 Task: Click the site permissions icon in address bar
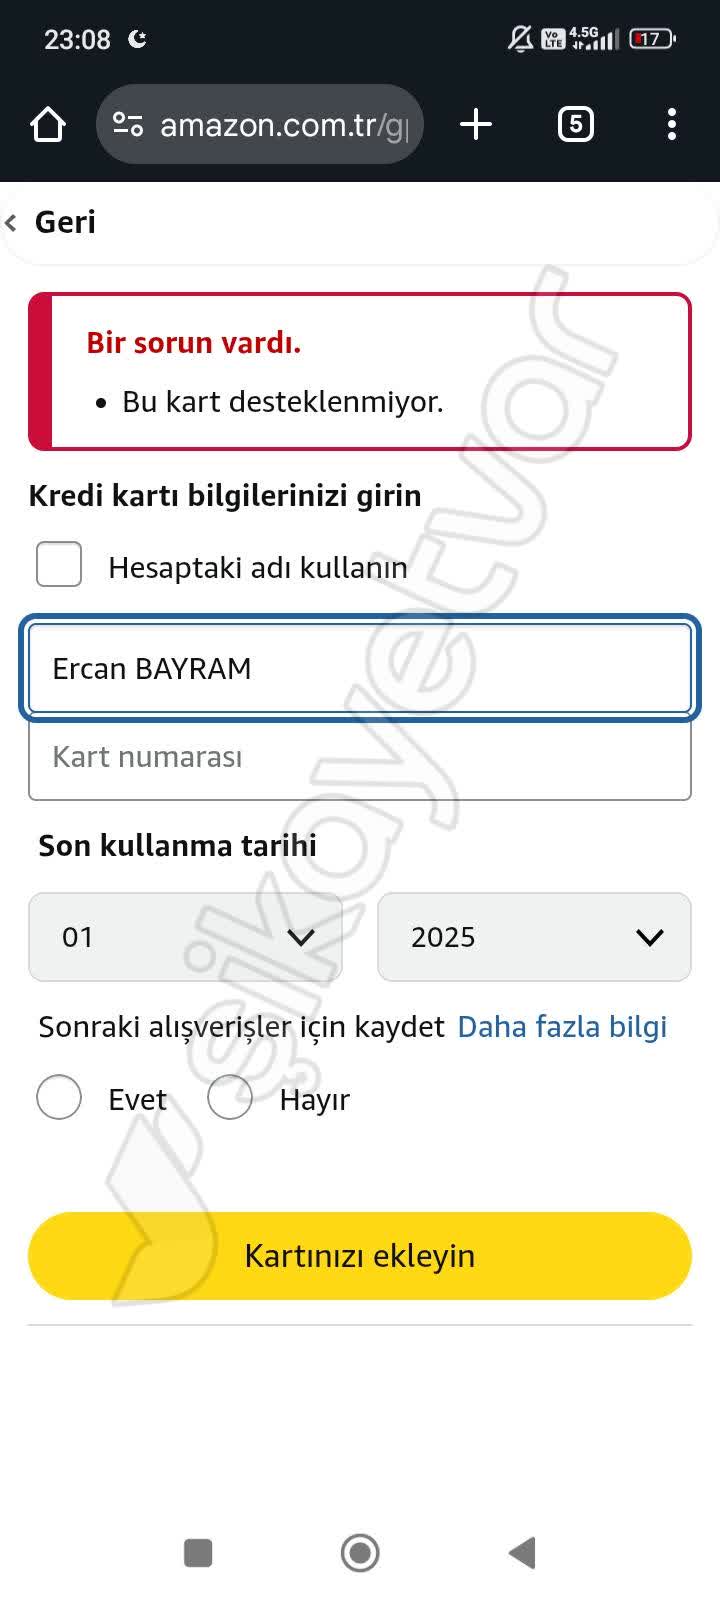pos(128,124)
